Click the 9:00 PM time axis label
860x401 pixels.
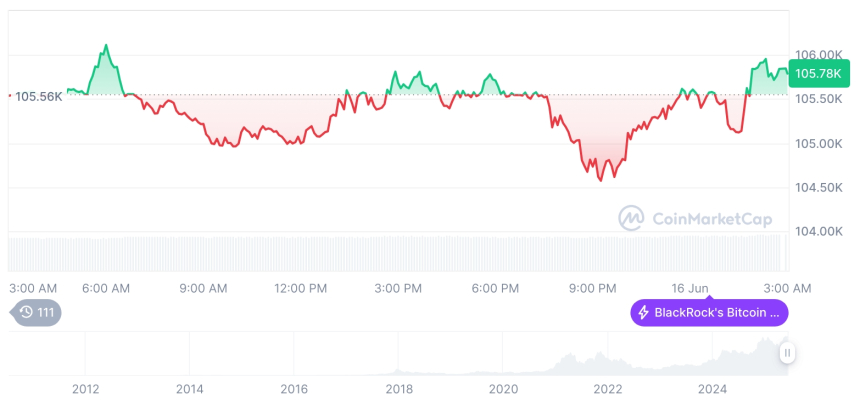(x=593, y=288)
